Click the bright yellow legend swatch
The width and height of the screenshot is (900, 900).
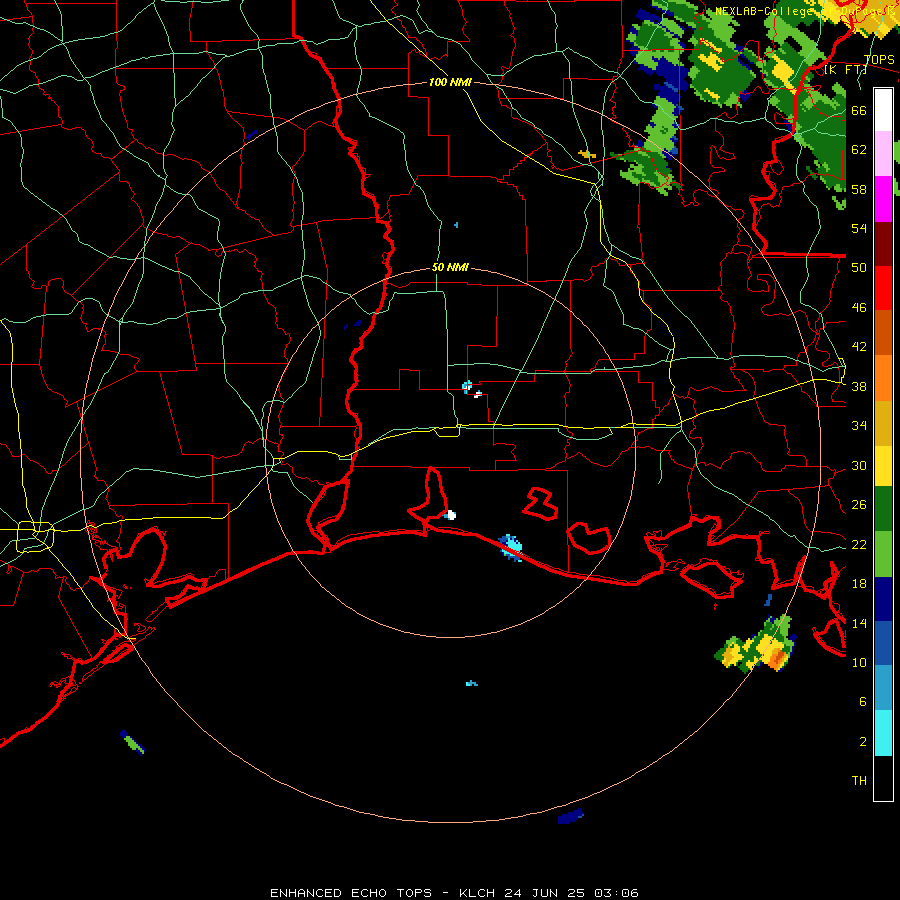pyautogui.click(x=883, y=466)
